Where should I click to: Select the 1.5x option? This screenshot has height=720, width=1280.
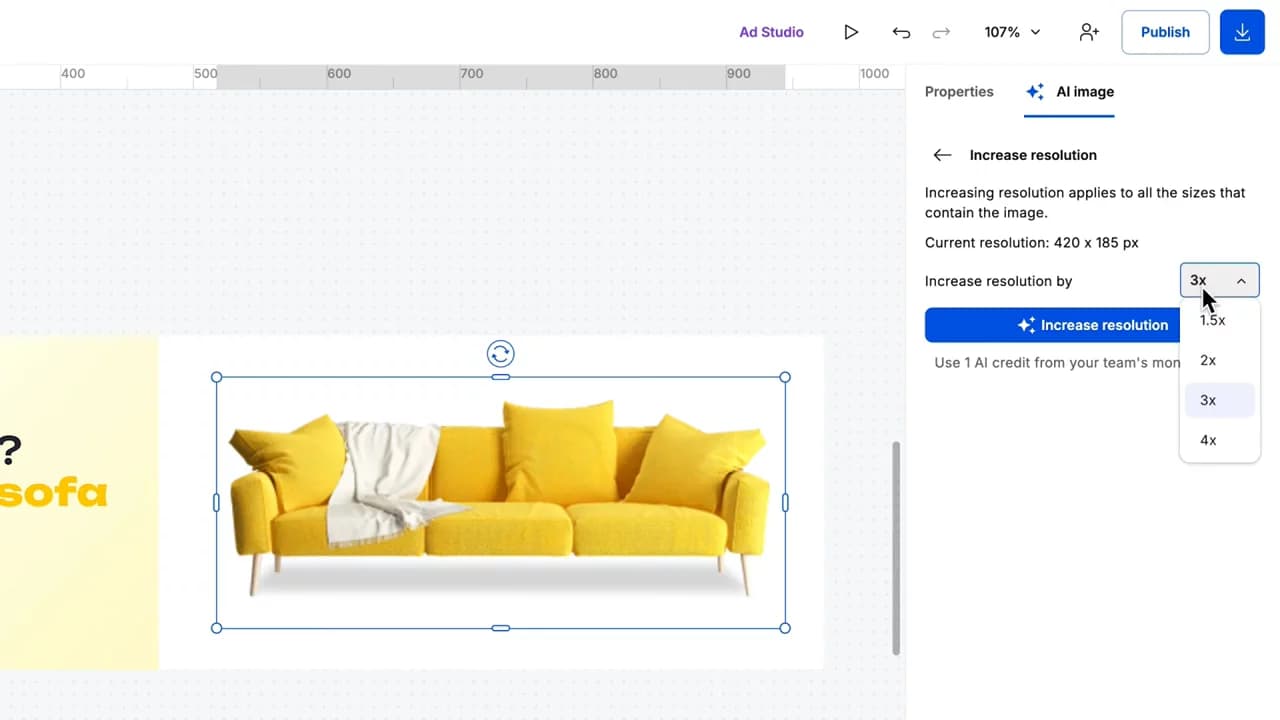point(1213,321)
